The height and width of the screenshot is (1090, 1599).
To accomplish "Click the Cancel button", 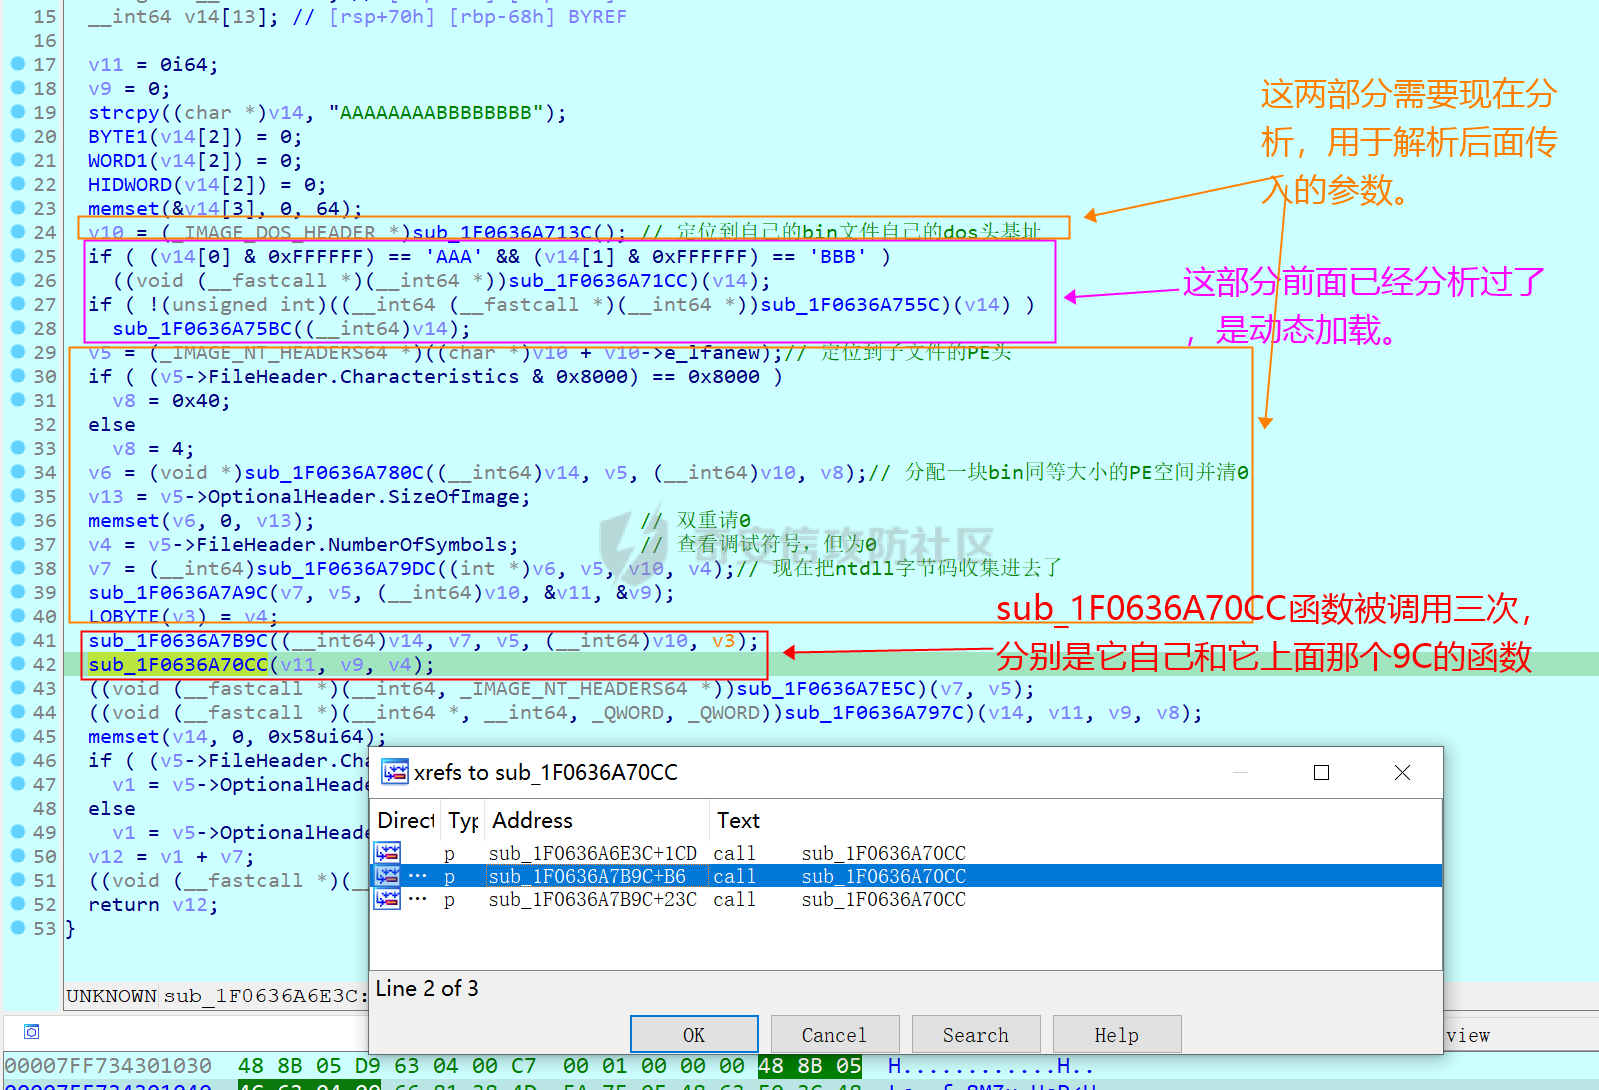I will click(x=834, y=1035).
